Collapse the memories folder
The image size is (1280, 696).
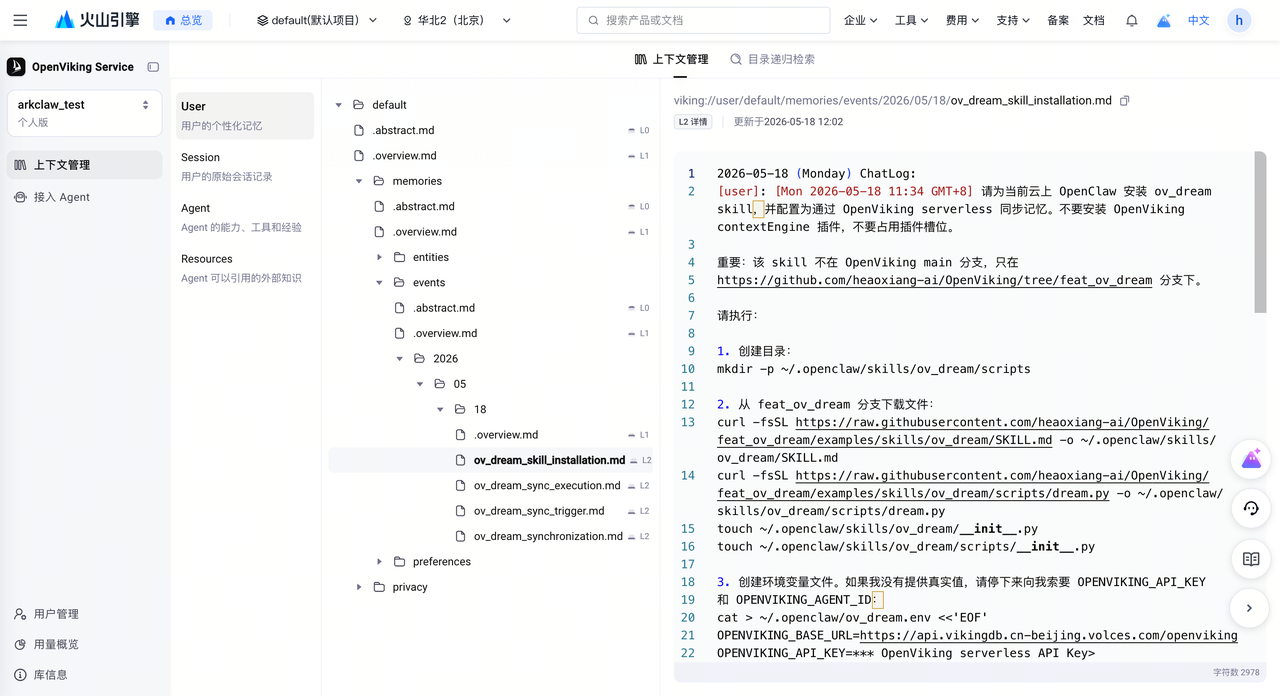point(359,181)
